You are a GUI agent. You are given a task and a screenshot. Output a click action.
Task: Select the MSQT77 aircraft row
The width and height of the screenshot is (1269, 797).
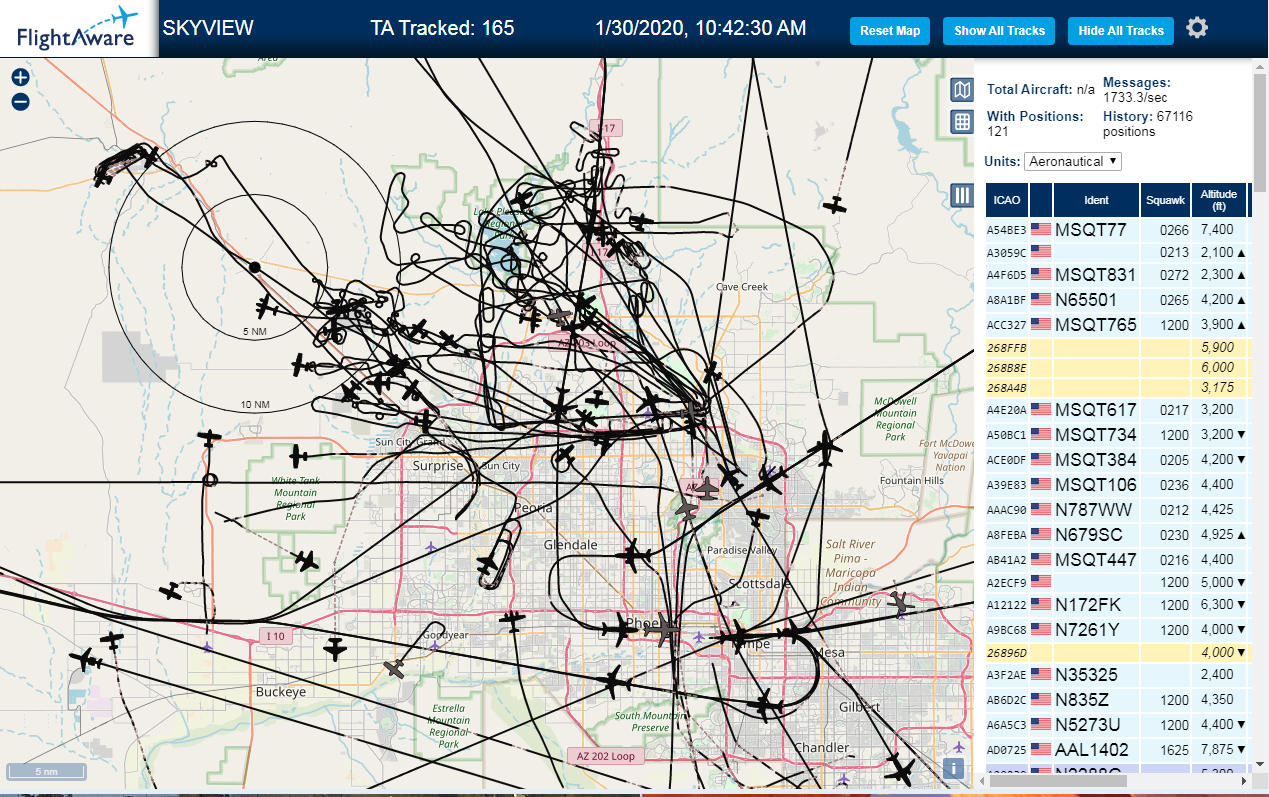[1117, 229]
